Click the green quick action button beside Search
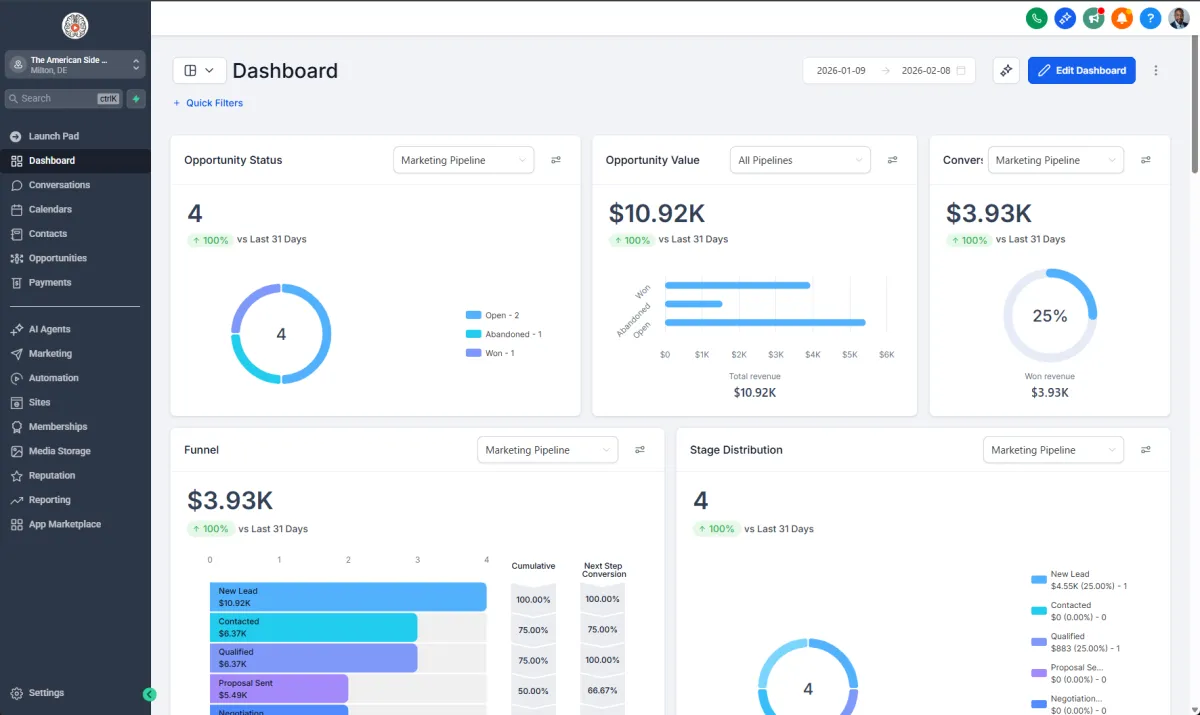 [x=136, y=98]
